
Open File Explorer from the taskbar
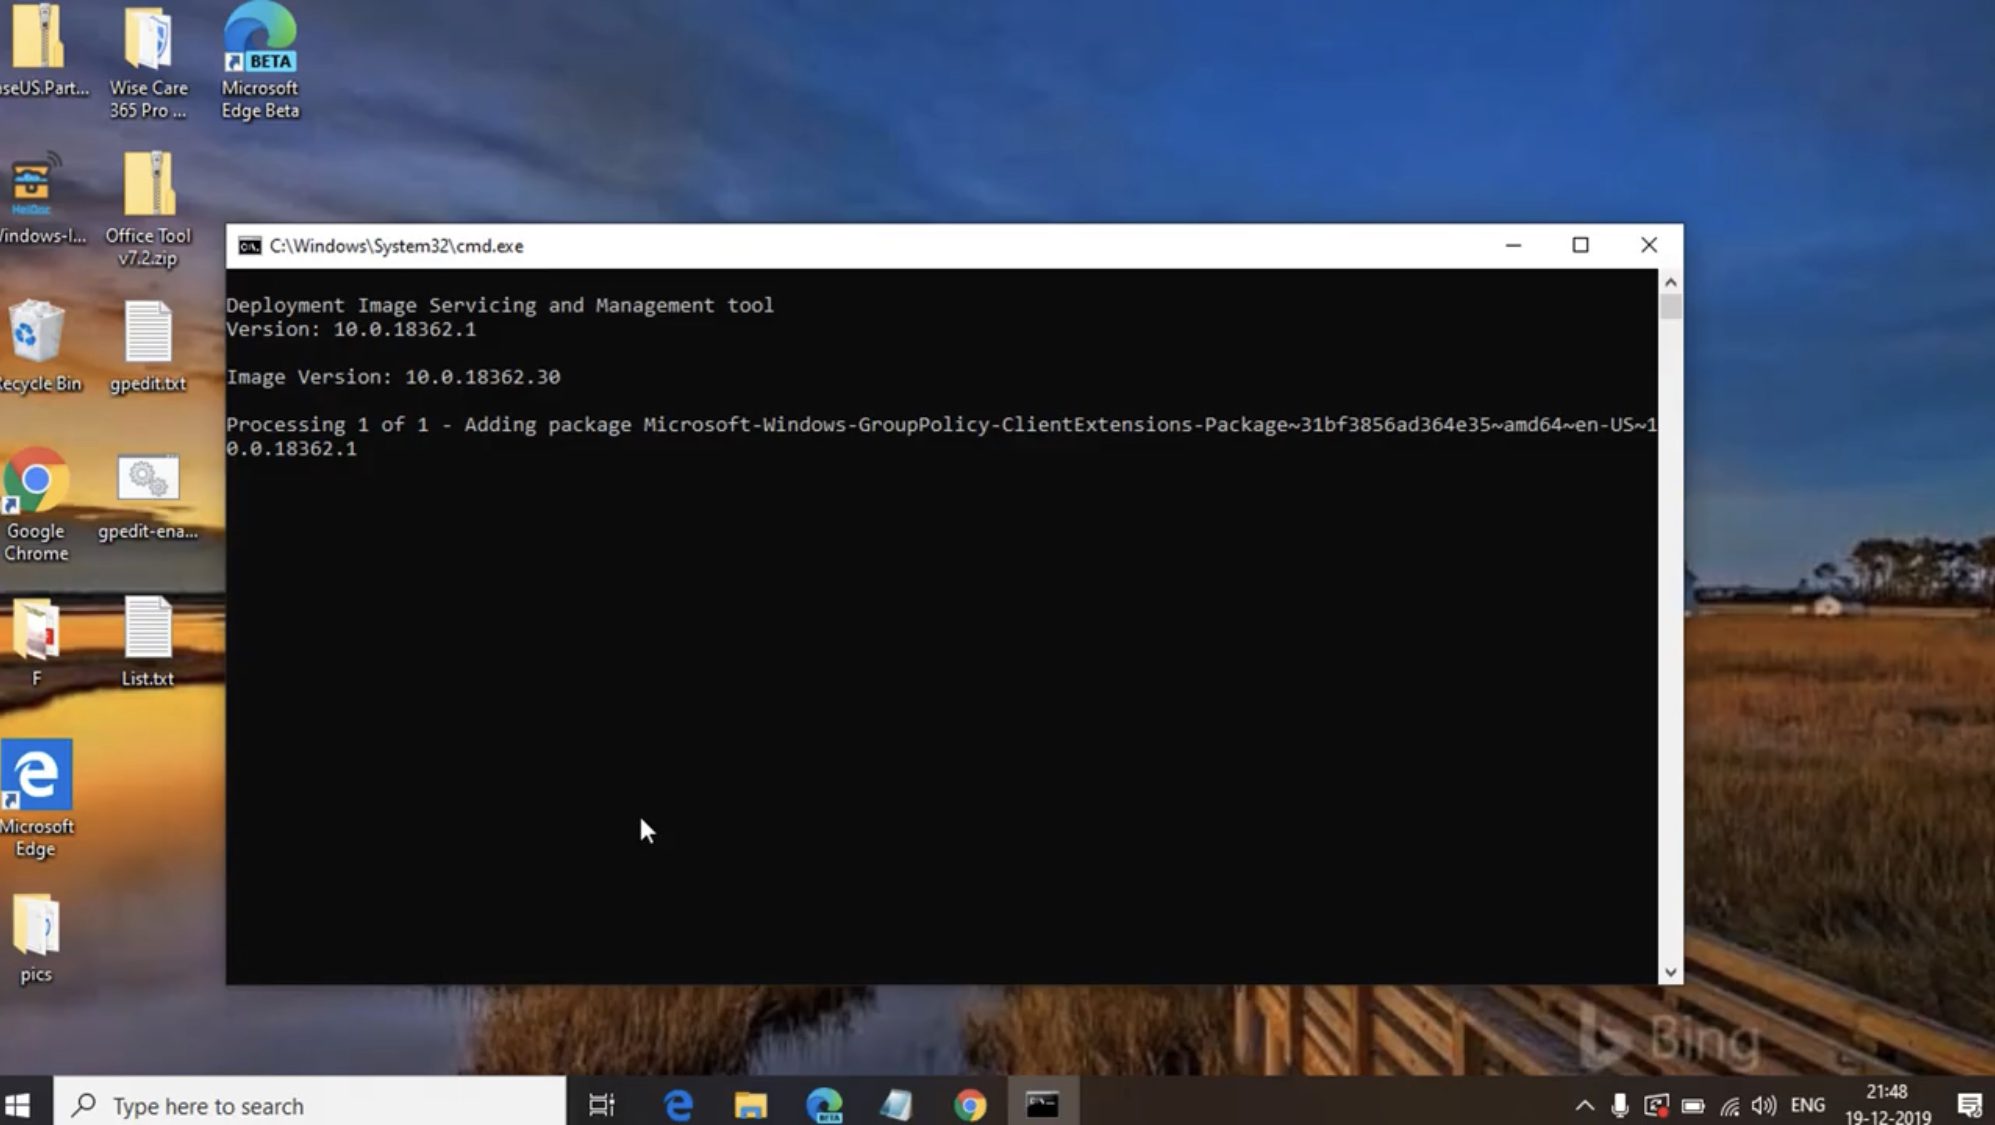point(749,1105)
